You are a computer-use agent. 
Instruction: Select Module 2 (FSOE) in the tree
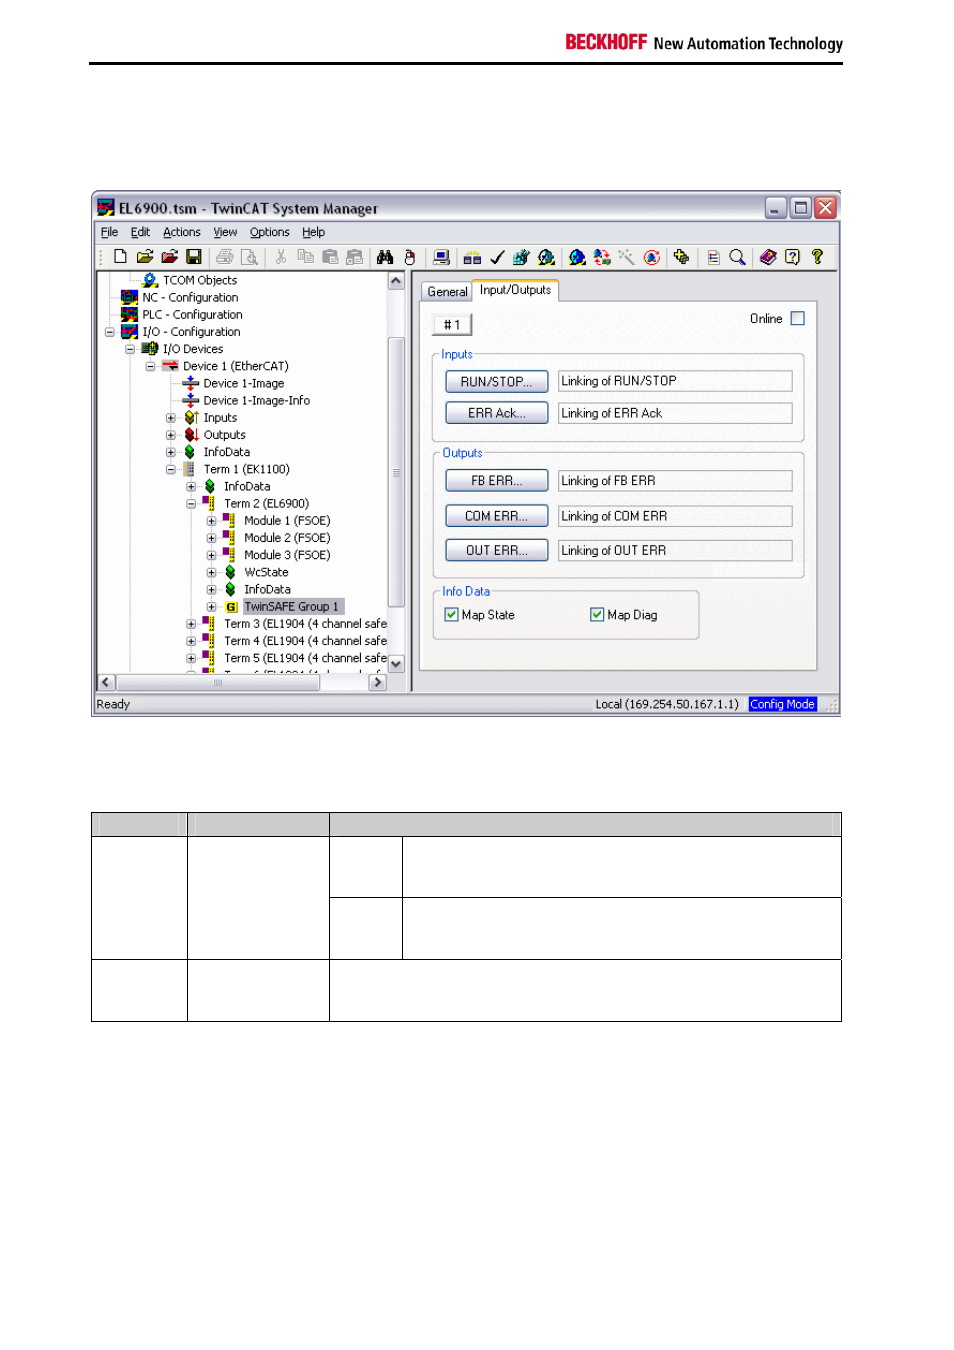pos(287,538)
